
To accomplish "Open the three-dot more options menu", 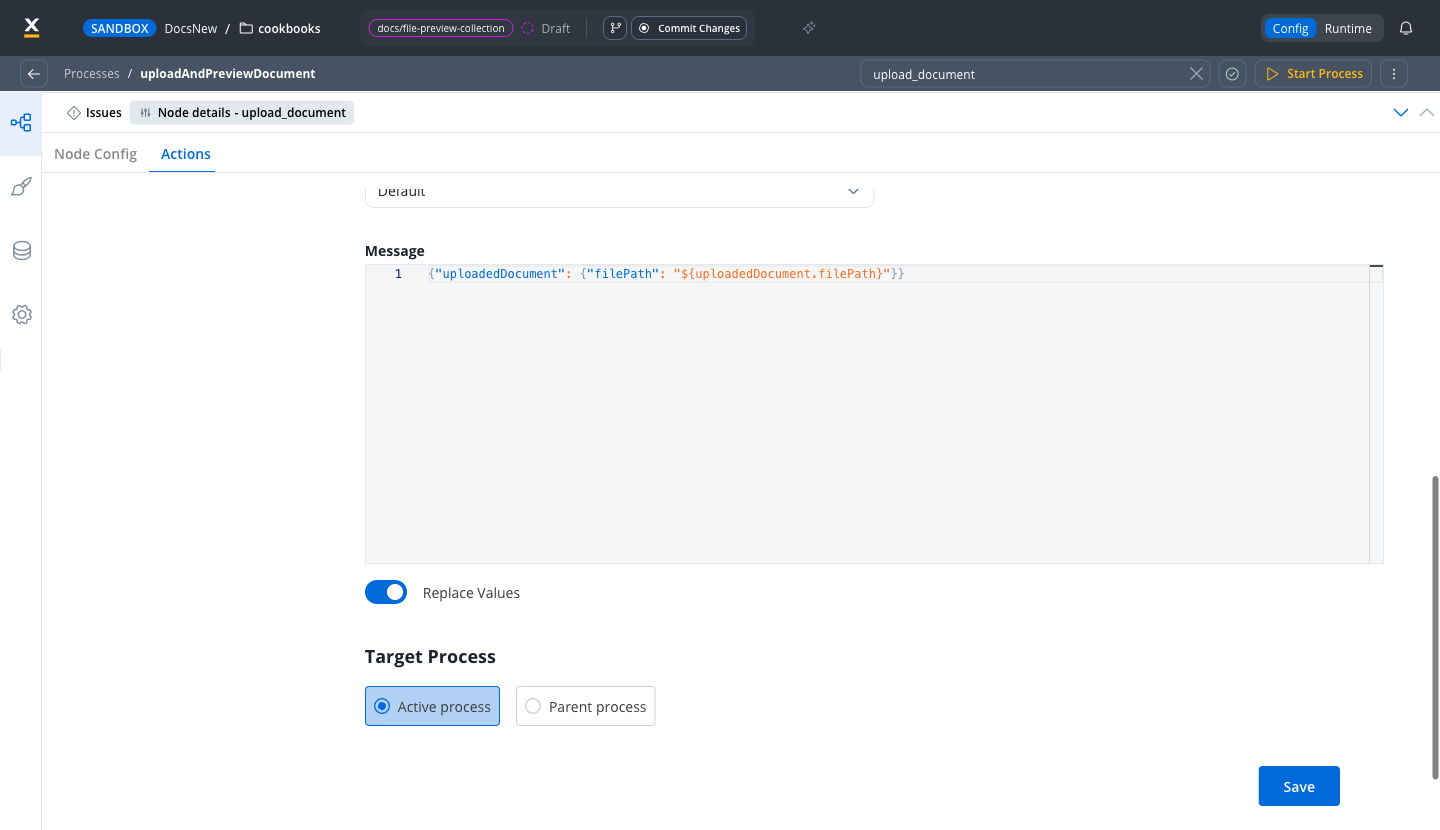I will point(1393,74).
